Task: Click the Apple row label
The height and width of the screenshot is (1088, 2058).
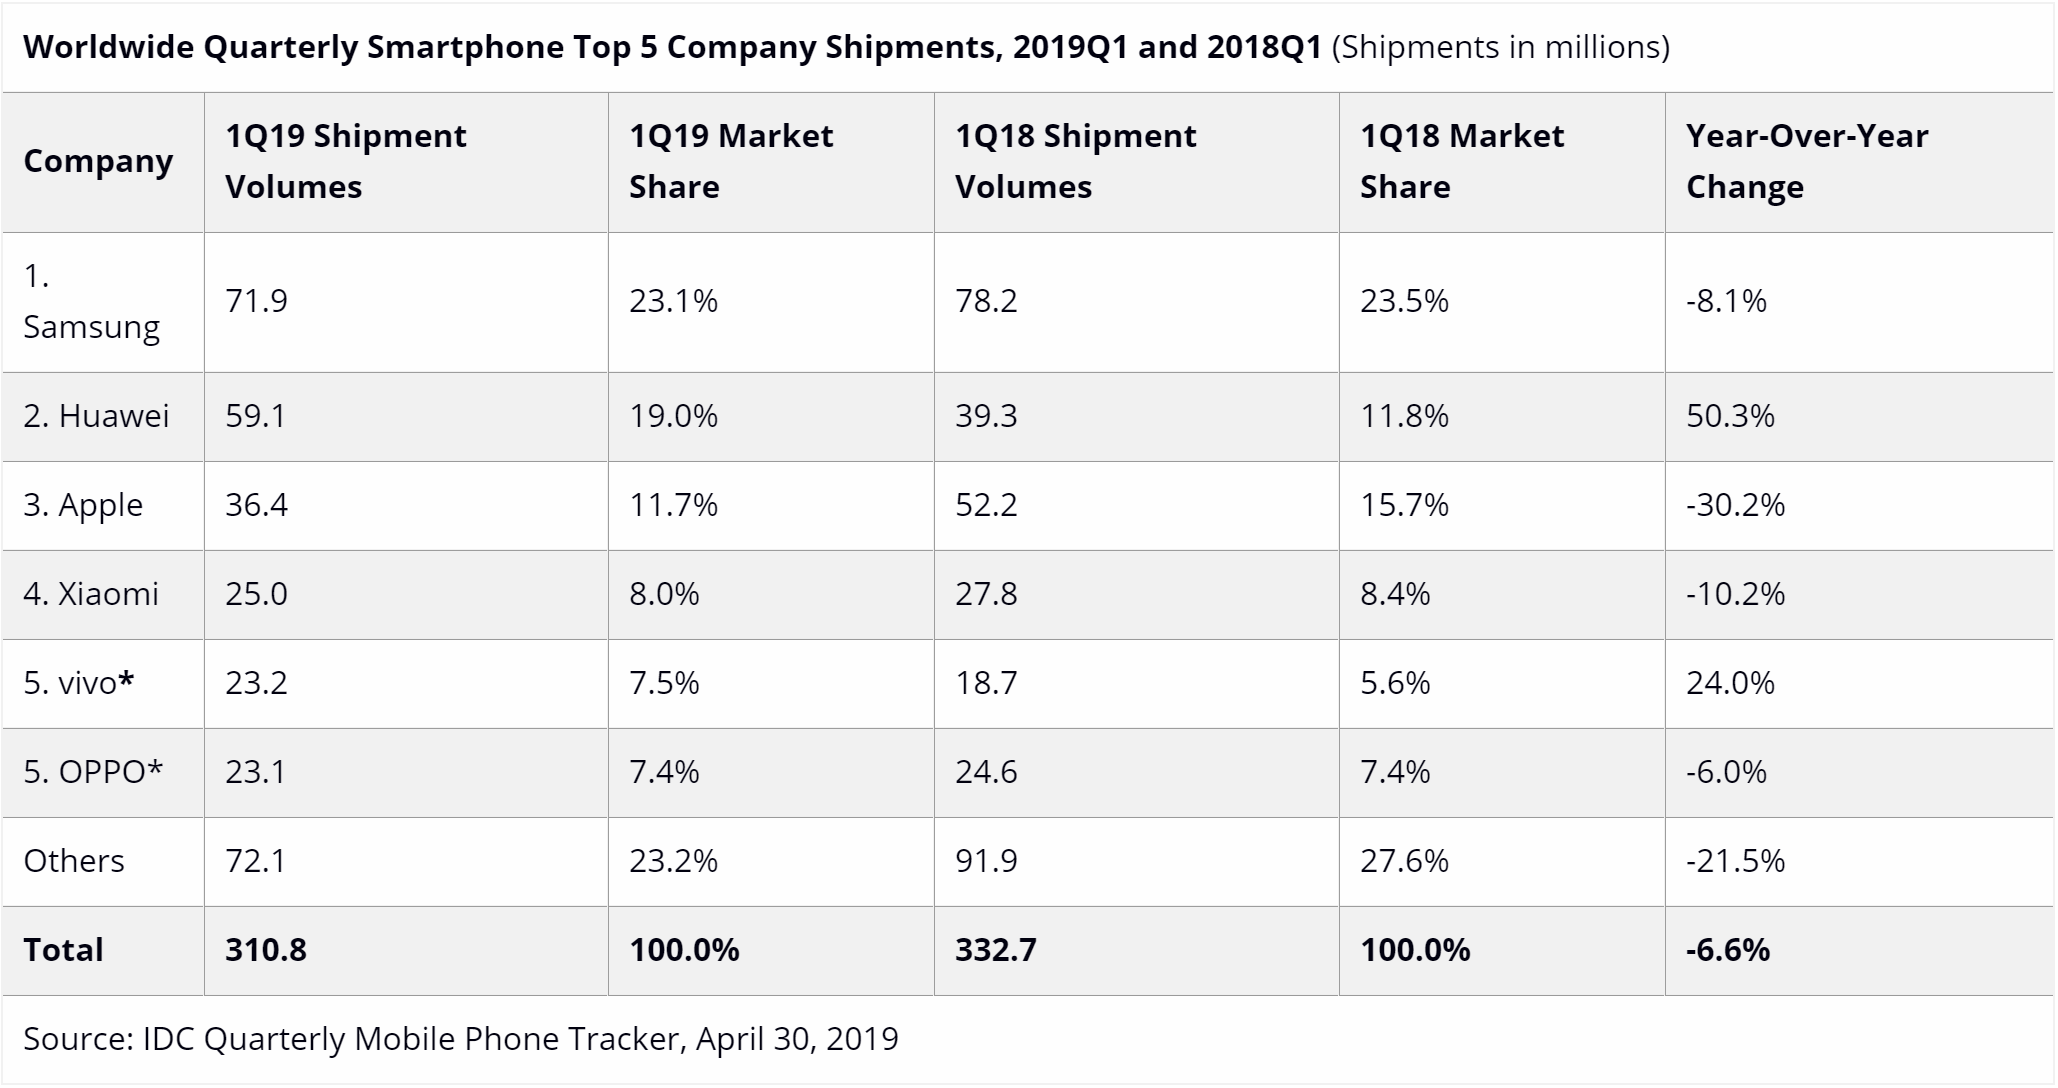Action: tap(83, 505)
